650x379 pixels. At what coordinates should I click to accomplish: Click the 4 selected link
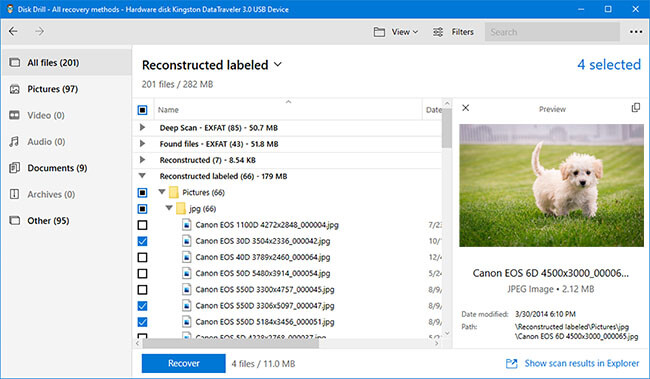coord(609,65)
